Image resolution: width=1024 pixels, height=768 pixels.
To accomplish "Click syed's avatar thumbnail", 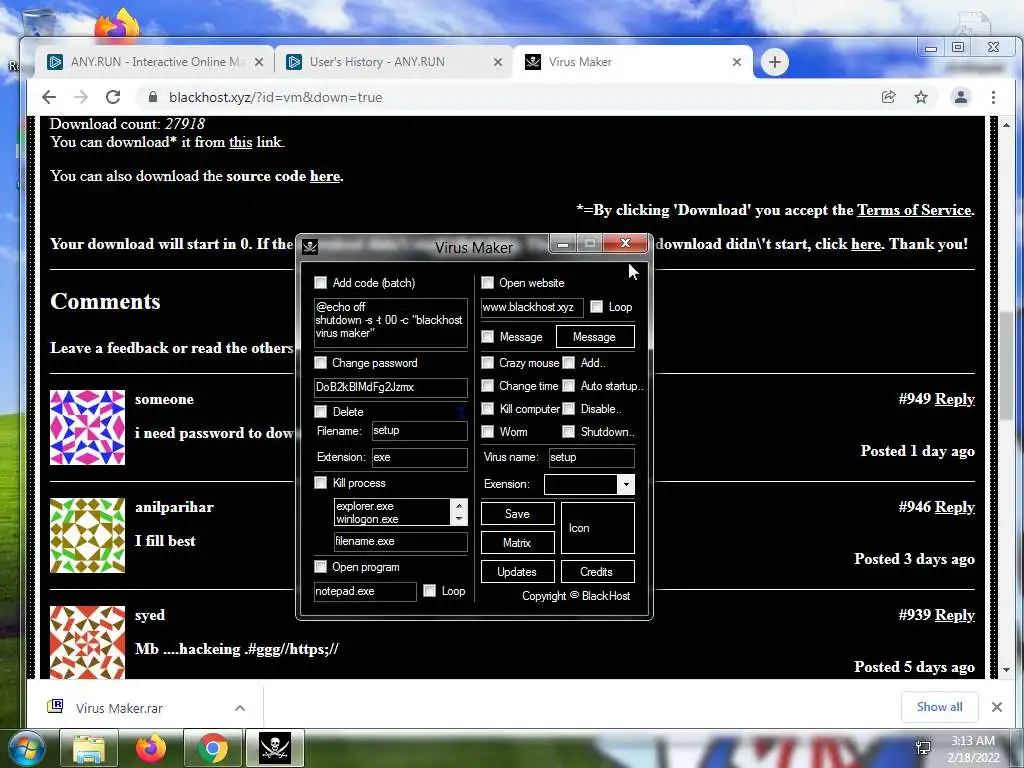I will tap(88, 643).
